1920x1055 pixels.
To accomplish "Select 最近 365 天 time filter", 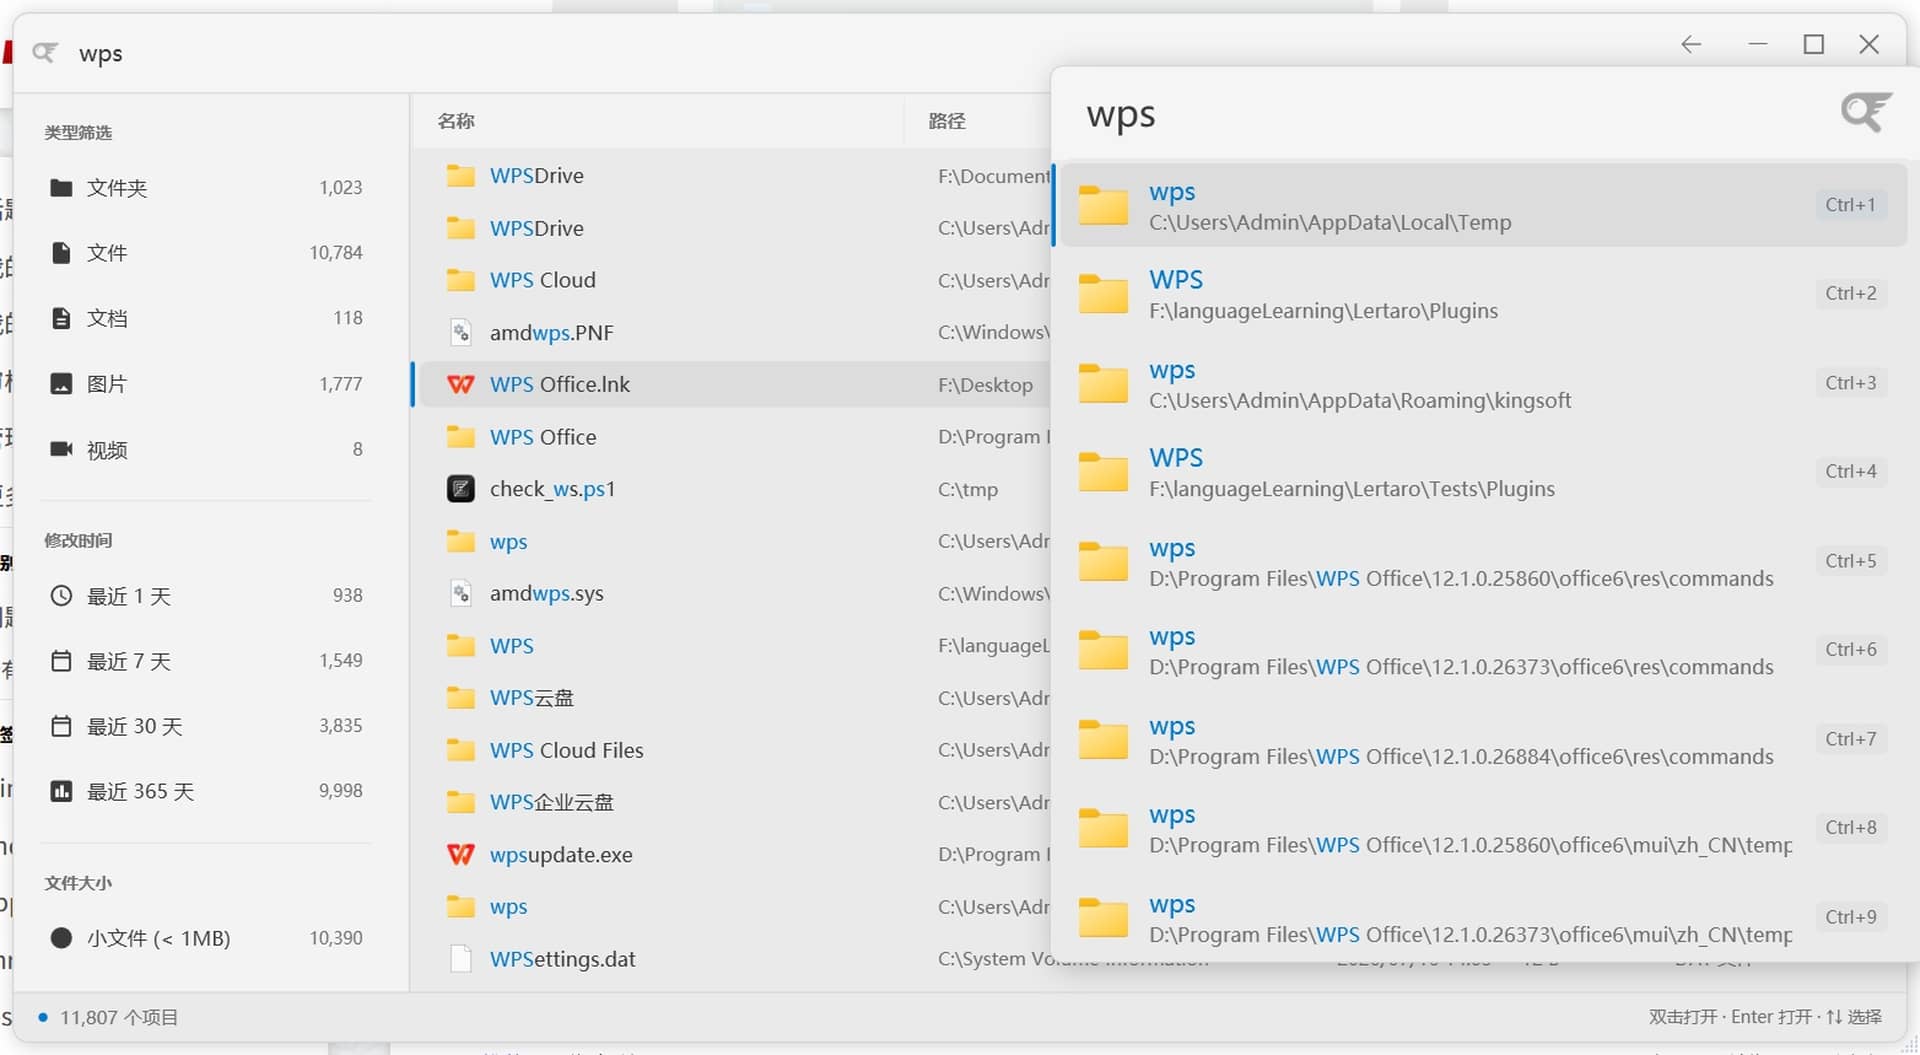I will coord(205,791).
